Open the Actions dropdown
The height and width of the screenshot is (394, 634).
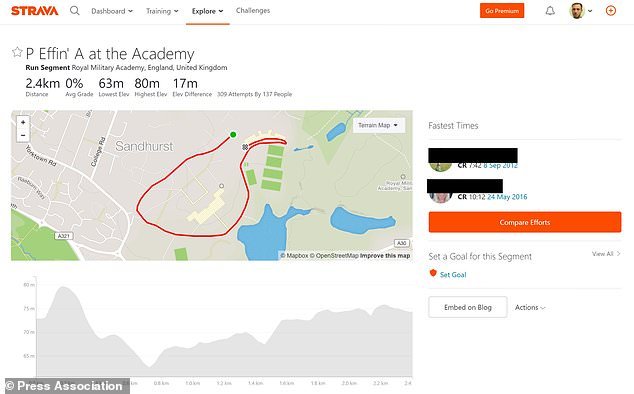(530, 307)
